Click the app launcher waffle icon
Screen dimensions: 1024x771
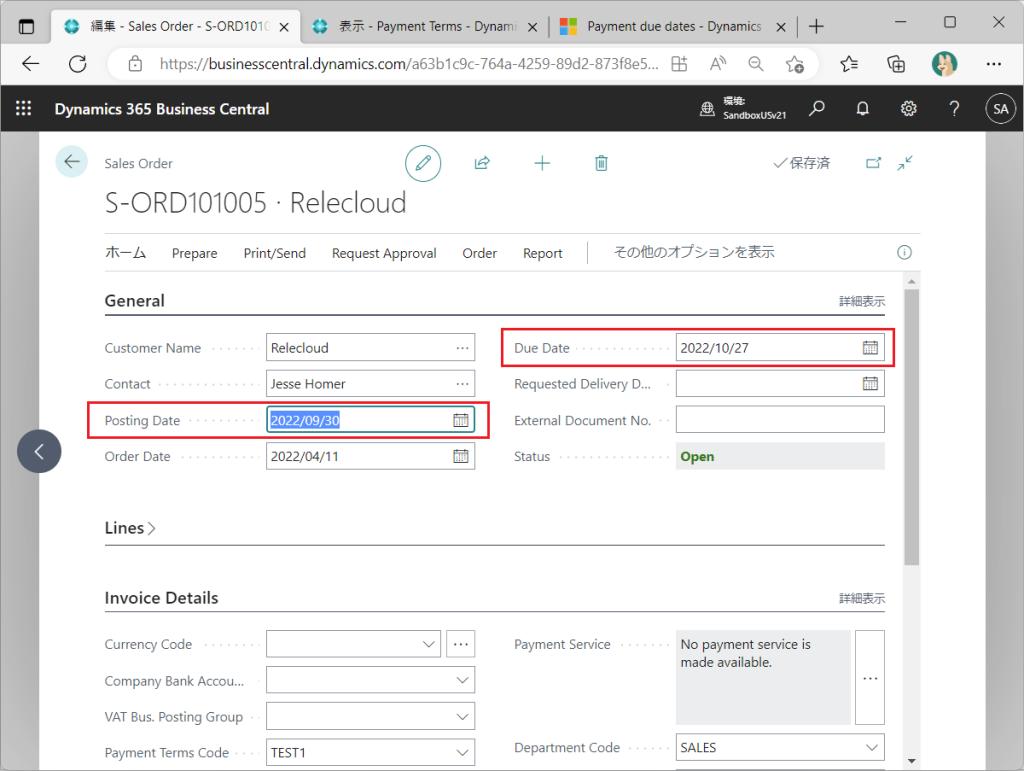pyautogui.click(x=24, y=109)
